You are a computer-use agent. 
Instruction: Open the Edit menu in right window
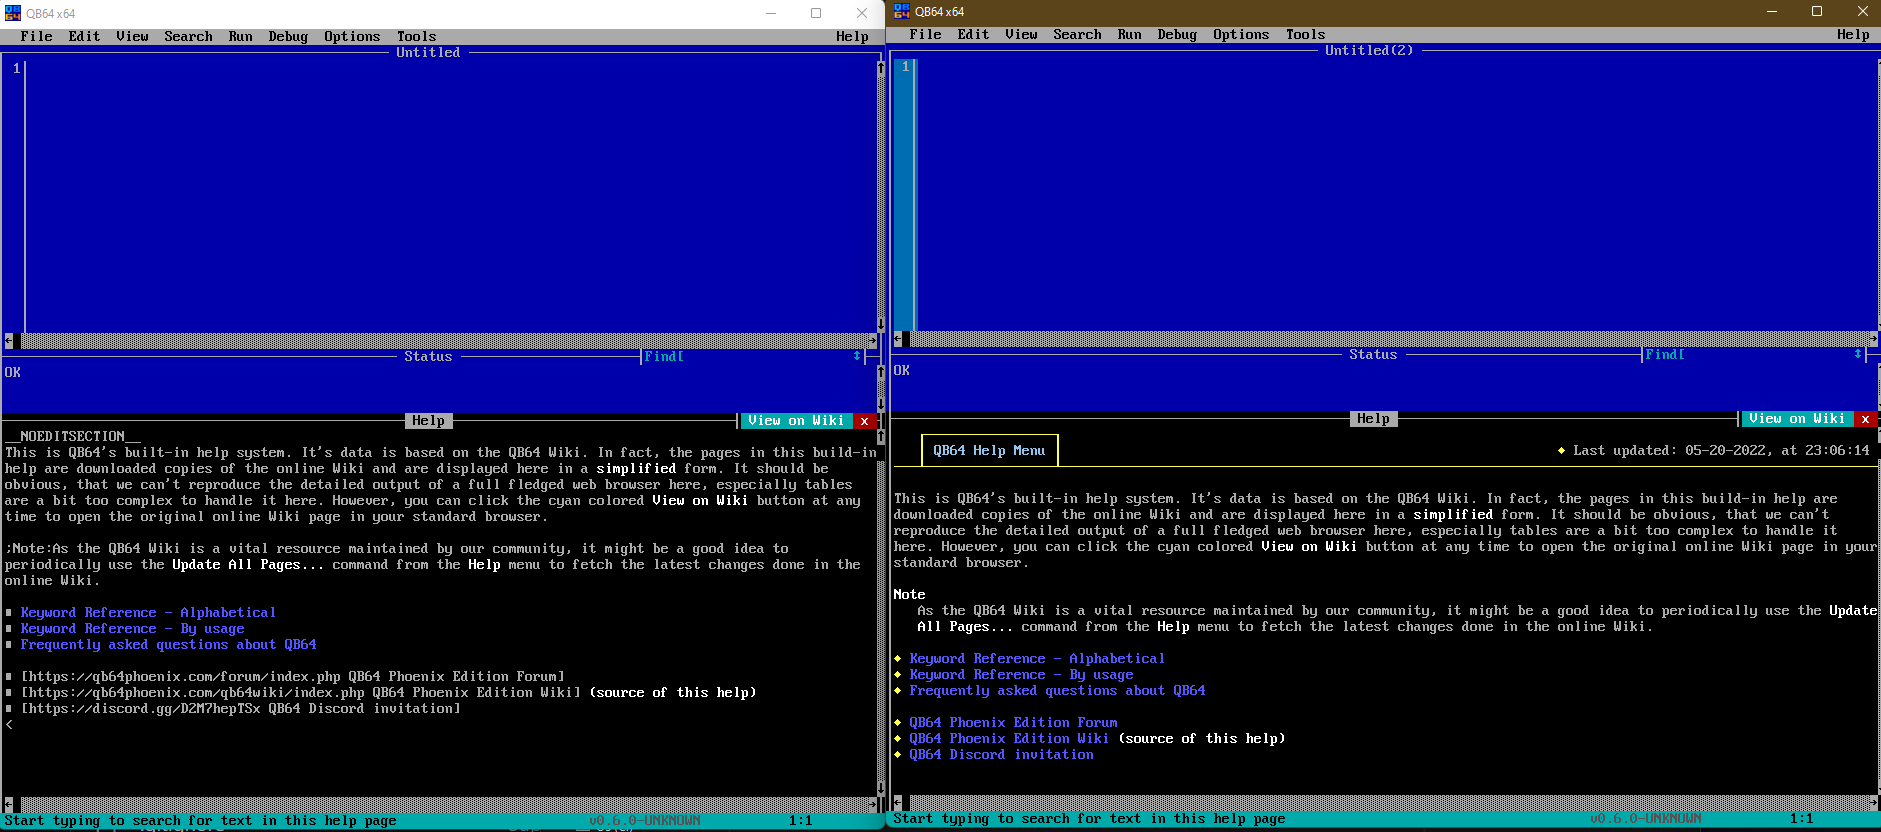point(974,35)
